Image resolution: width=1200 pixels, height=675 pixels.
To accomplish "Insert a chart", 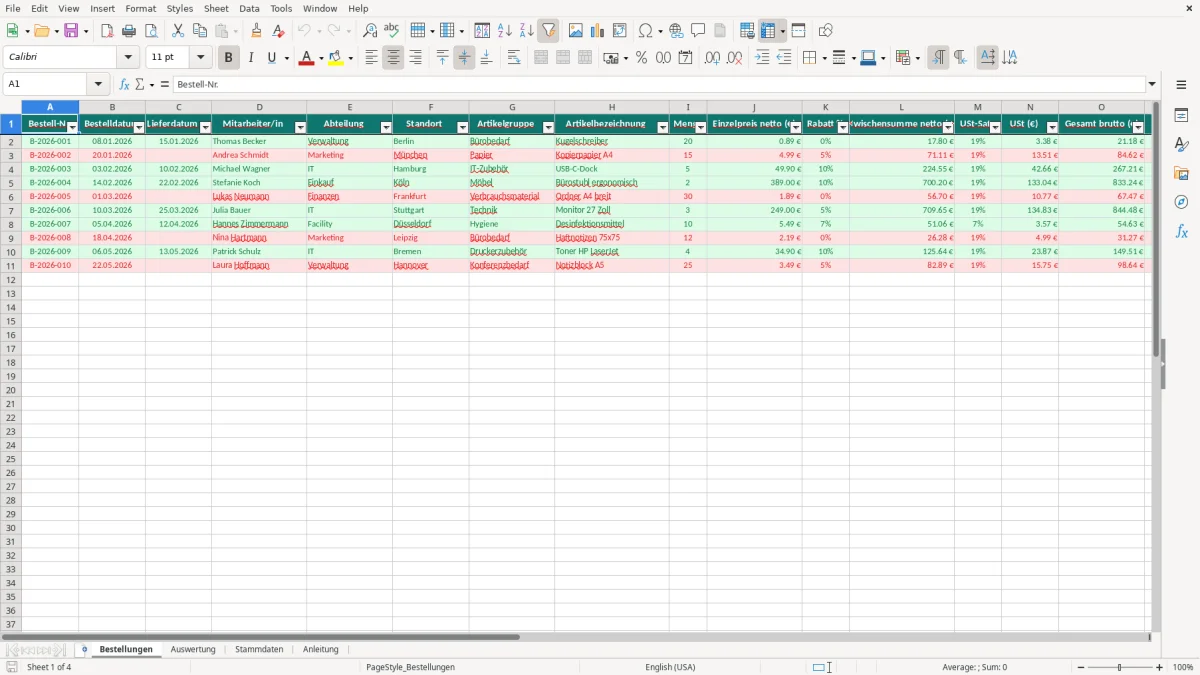I will pos(598,31).
